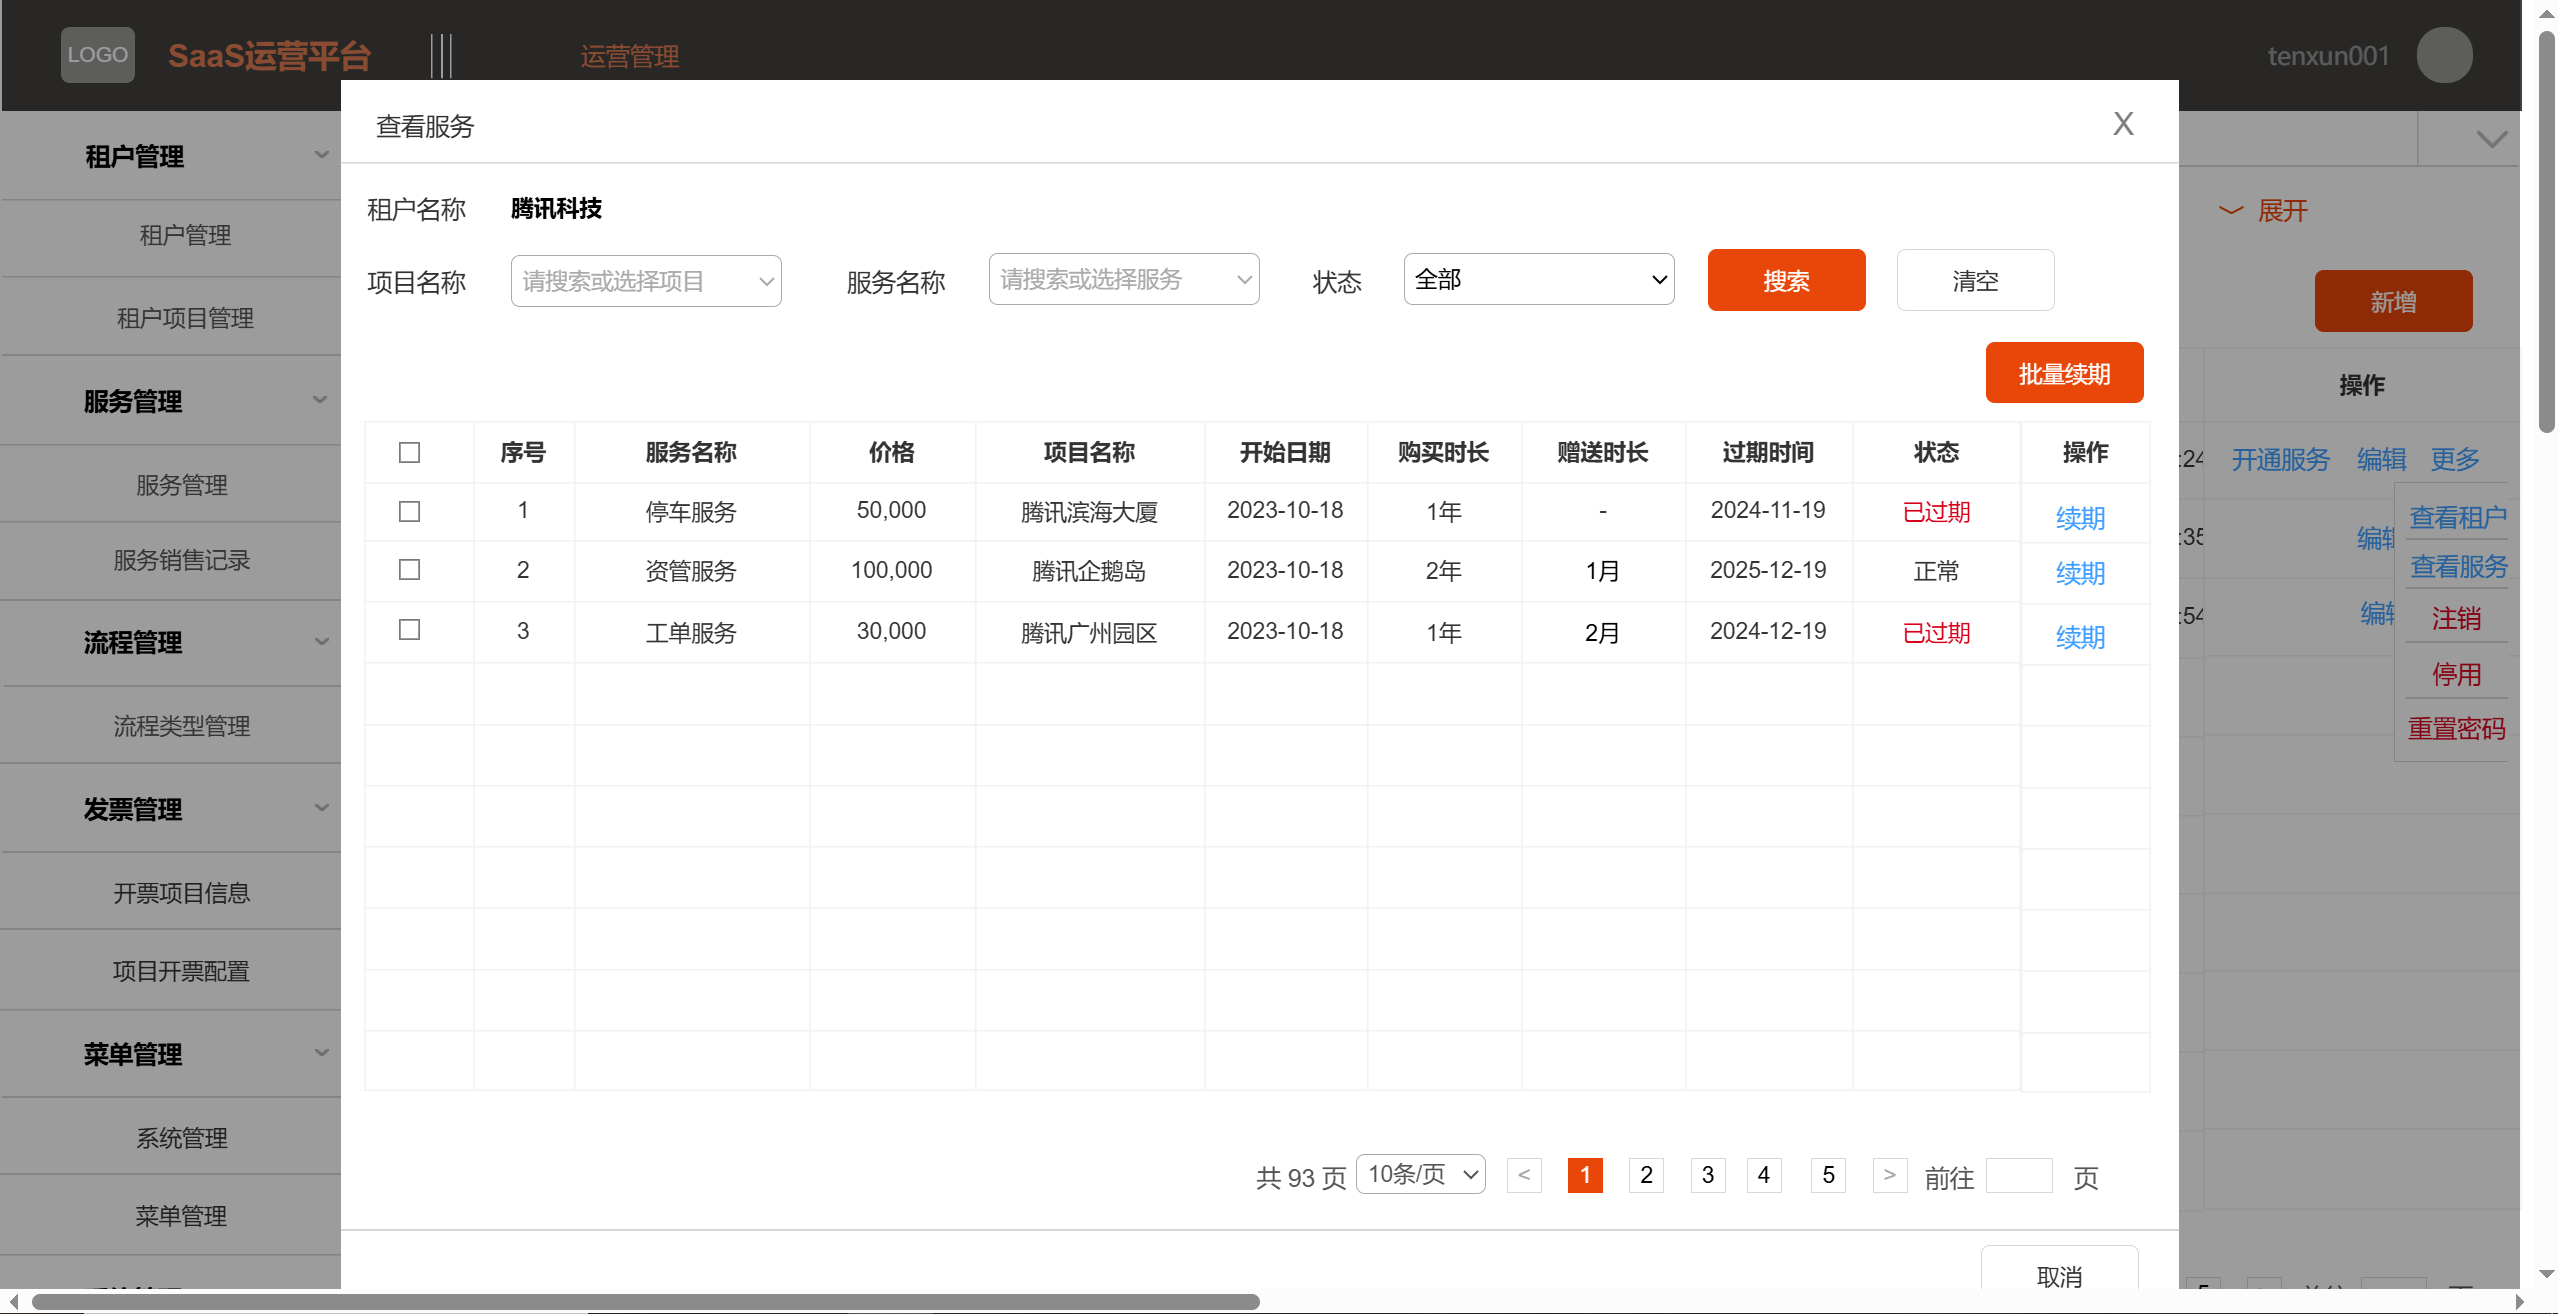Open the 状态 status dropdown
Viewport: 2558px width, 1314px height.
pyautogui.click(x=1538, y=279)
